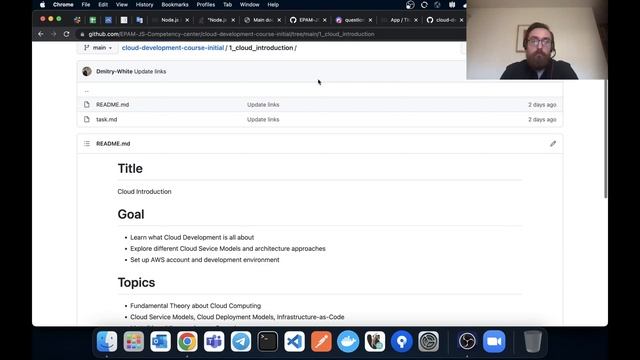The image size is (640, 360).
Task: Launch Zoom from the dock
Action: point(494,341)
